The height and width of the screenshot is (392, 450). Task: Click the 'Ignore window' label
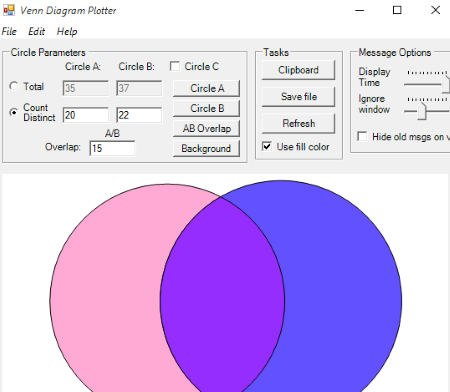(374, 104)
